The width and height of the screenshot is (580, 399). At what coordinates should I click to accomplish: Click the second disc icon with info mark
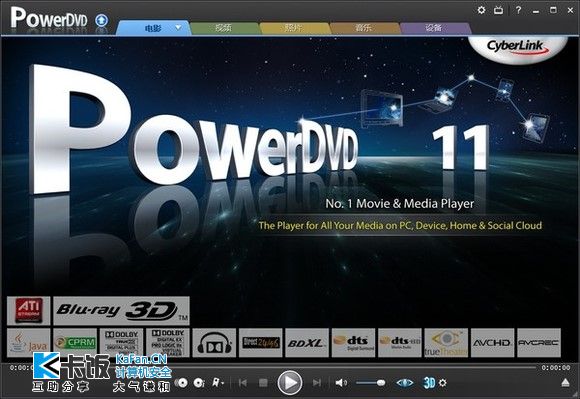click(x=199, y=383)
